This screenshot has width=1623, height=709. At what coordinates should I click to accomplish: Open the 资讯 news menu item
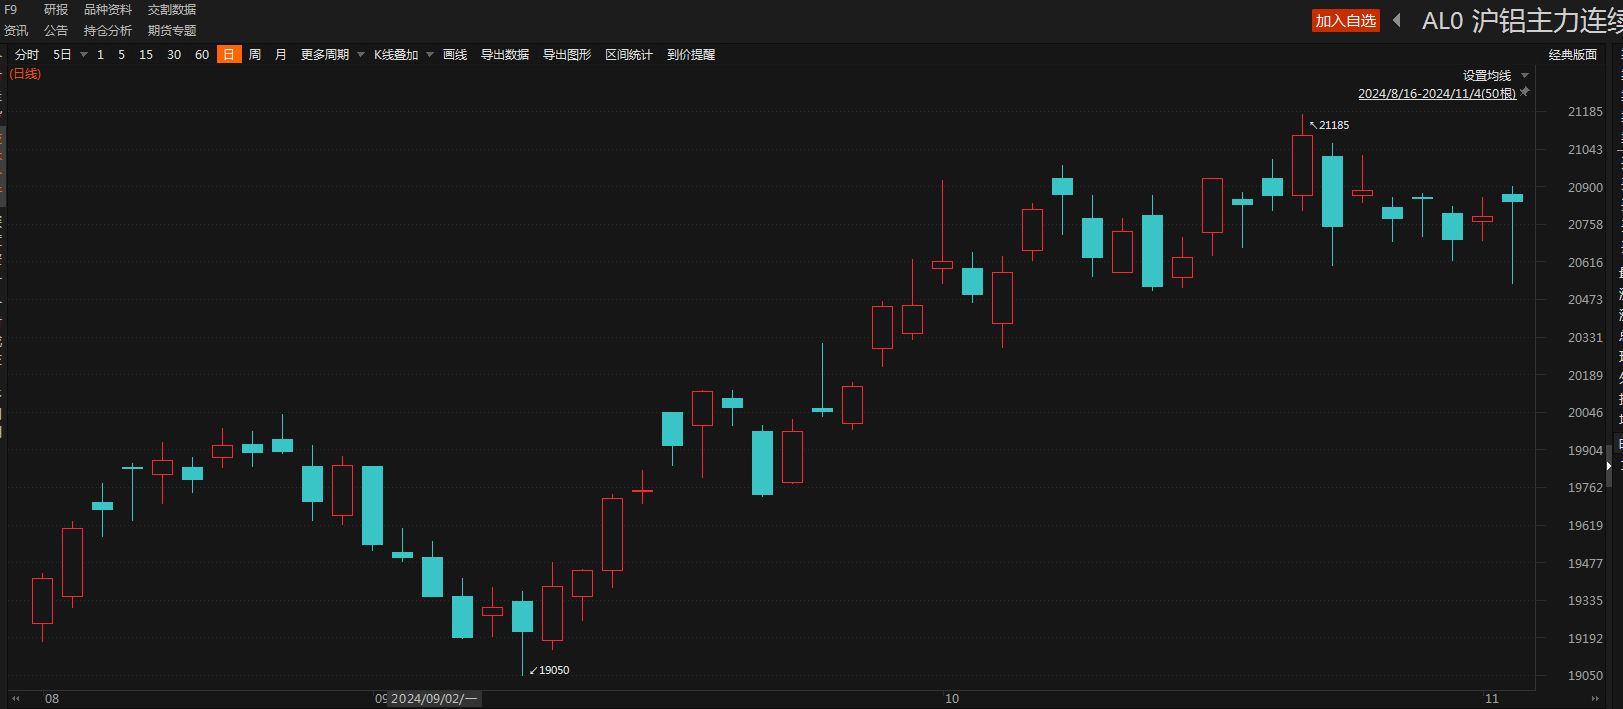16,31
